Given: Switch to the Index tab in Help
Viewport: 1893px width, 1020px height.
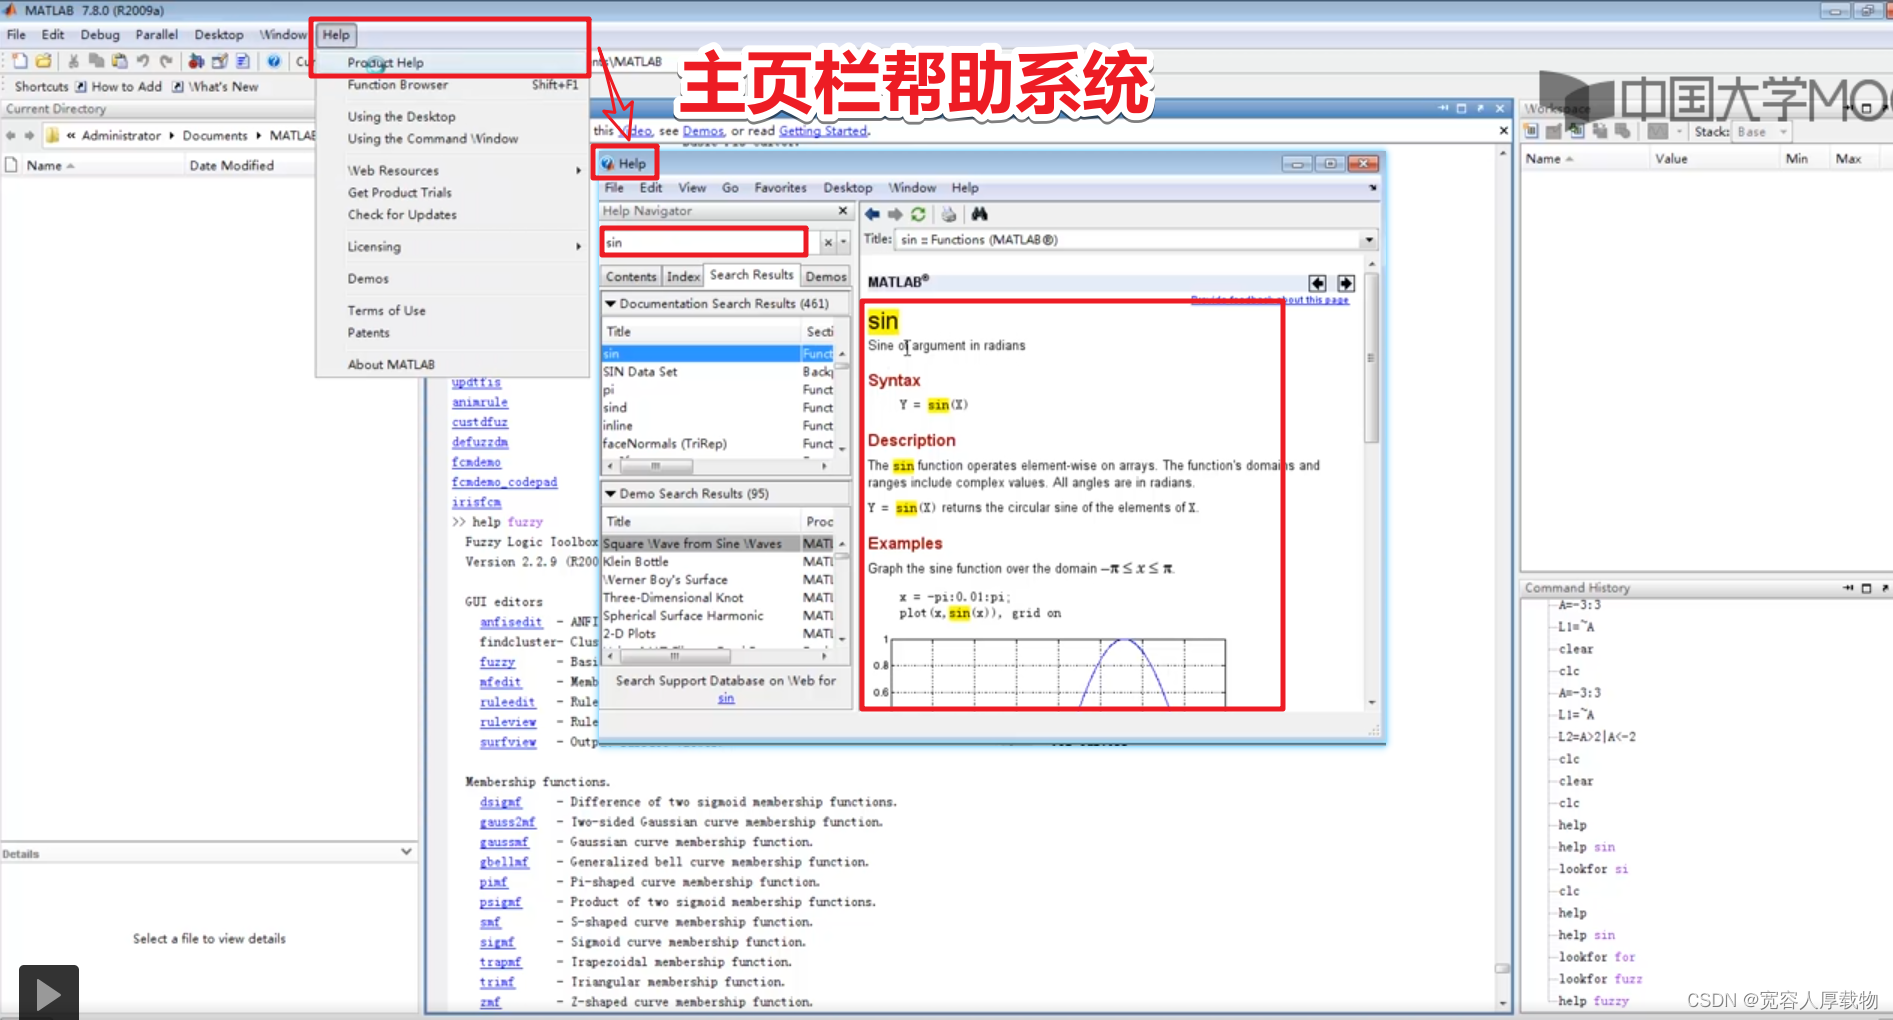Looking at the screenshot, I should (x=683, y=277).
